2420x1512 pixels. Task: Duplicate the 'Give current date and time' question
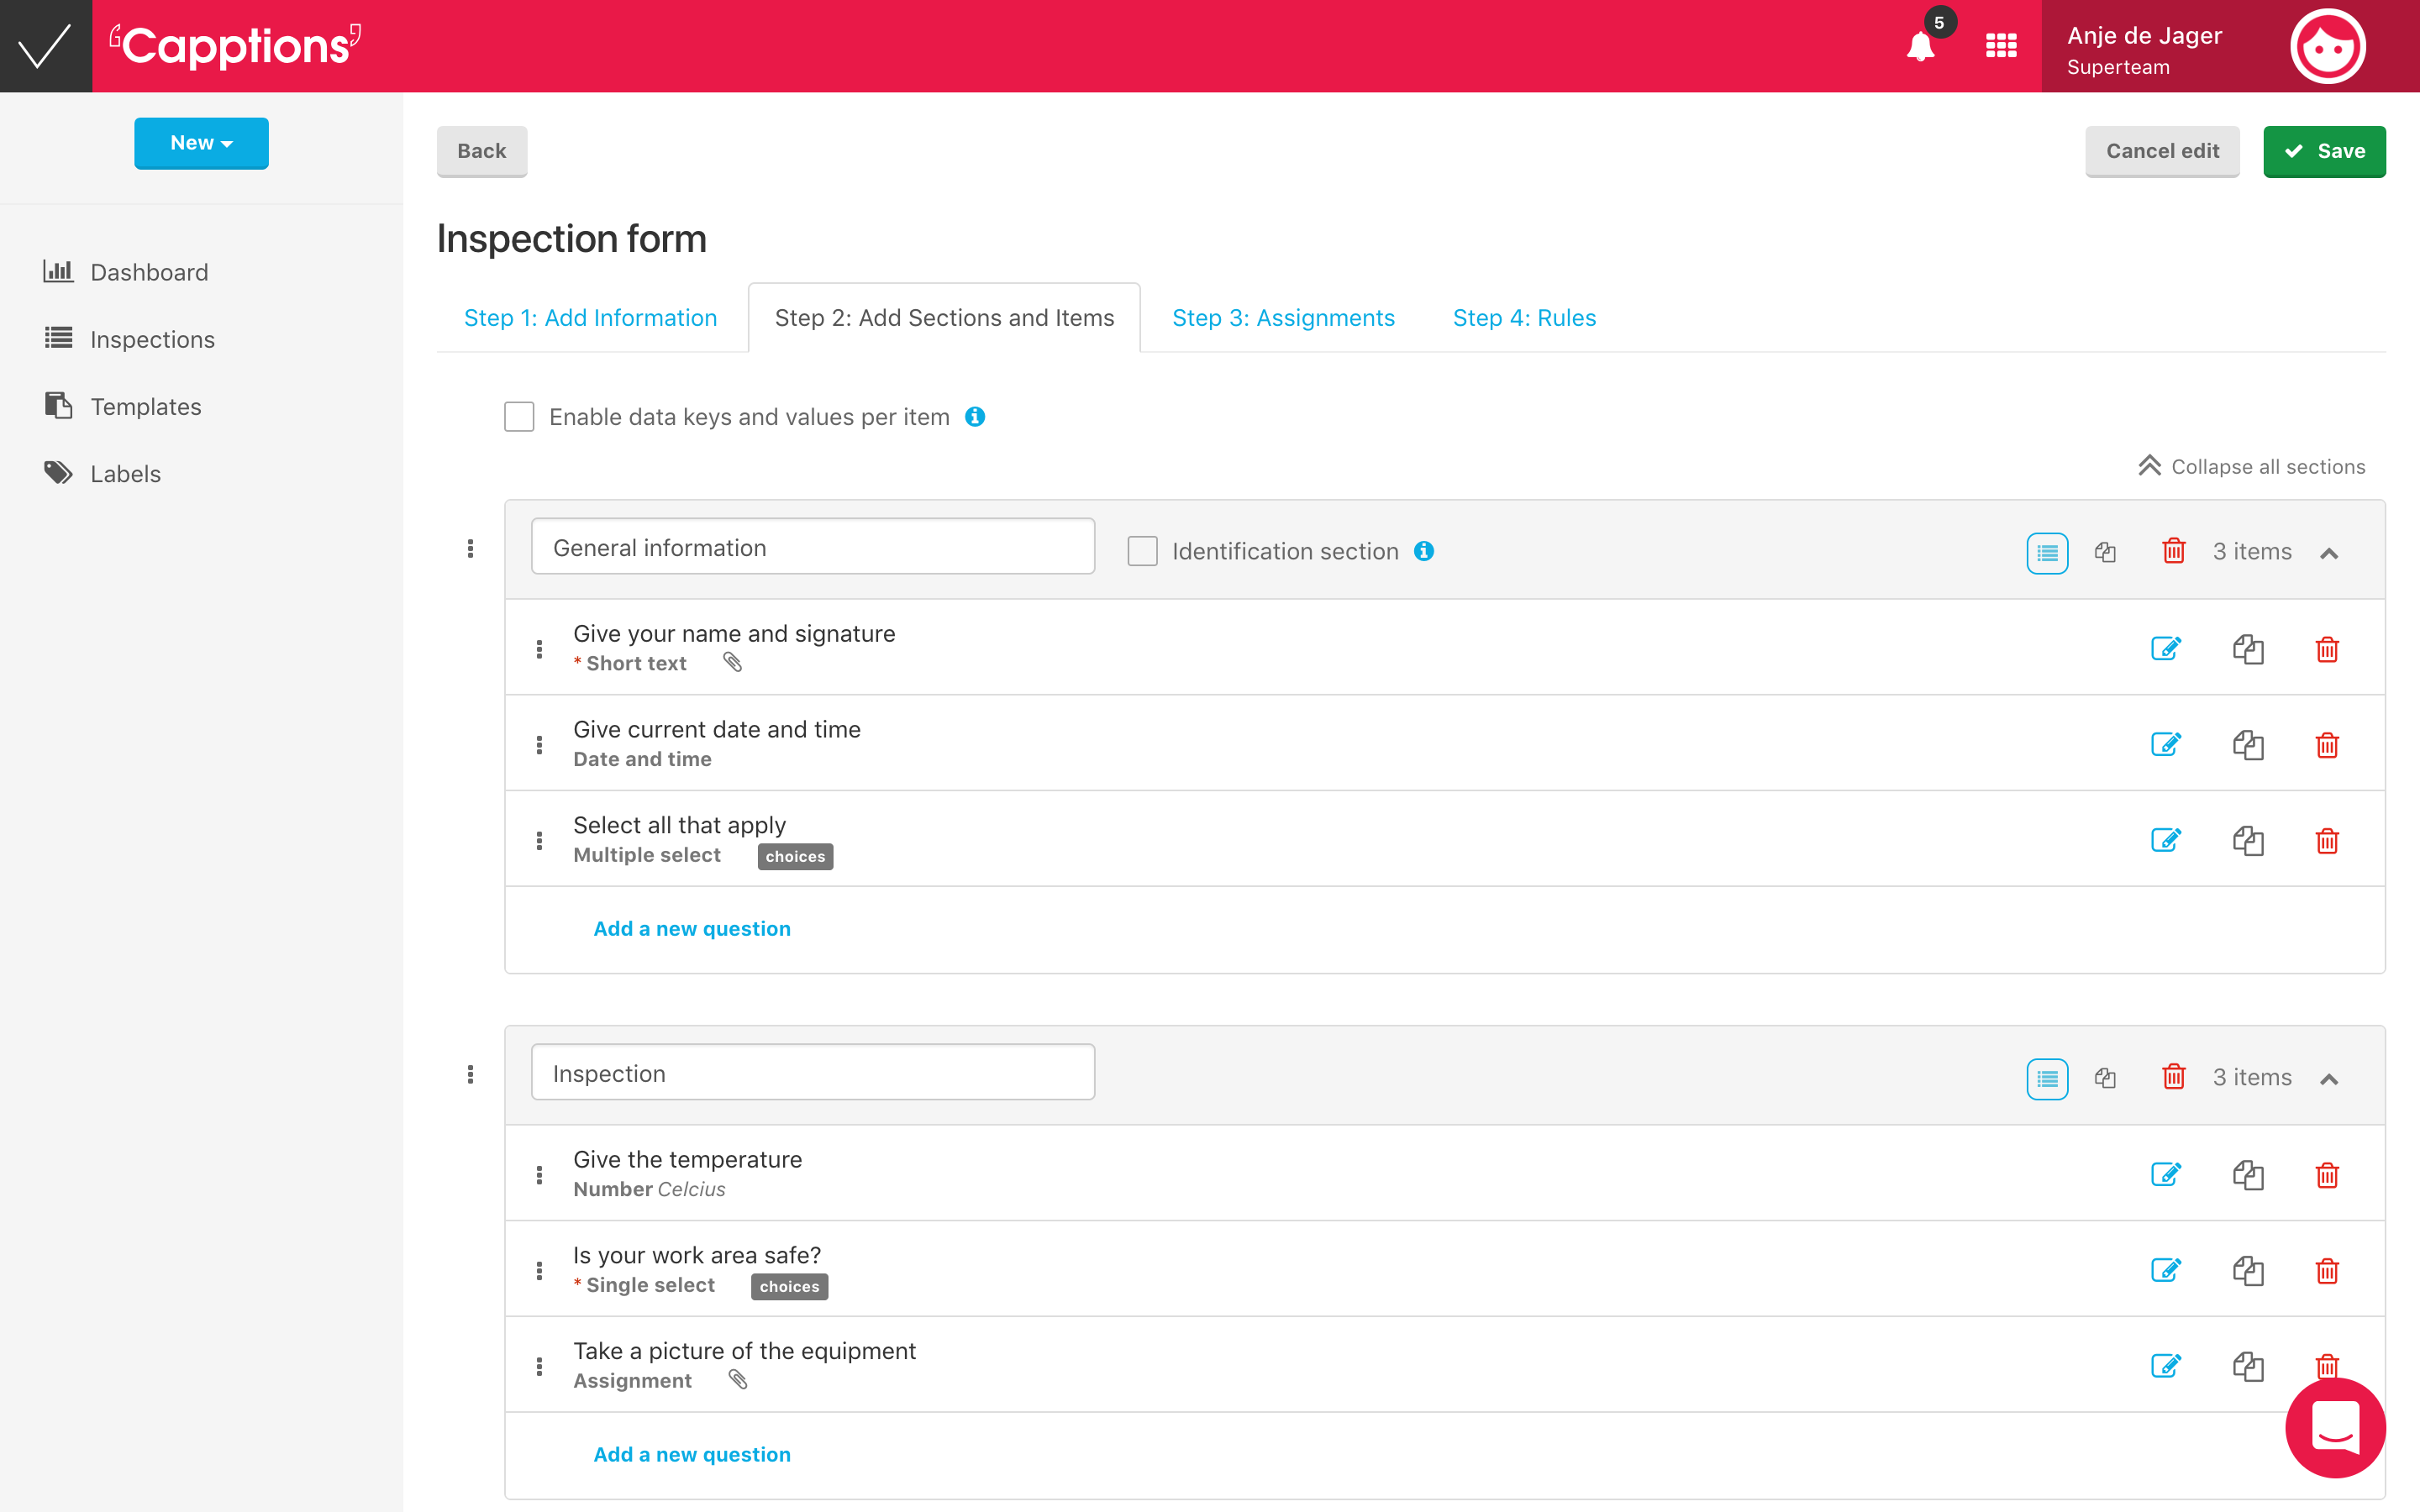(x=2247, y=745)
